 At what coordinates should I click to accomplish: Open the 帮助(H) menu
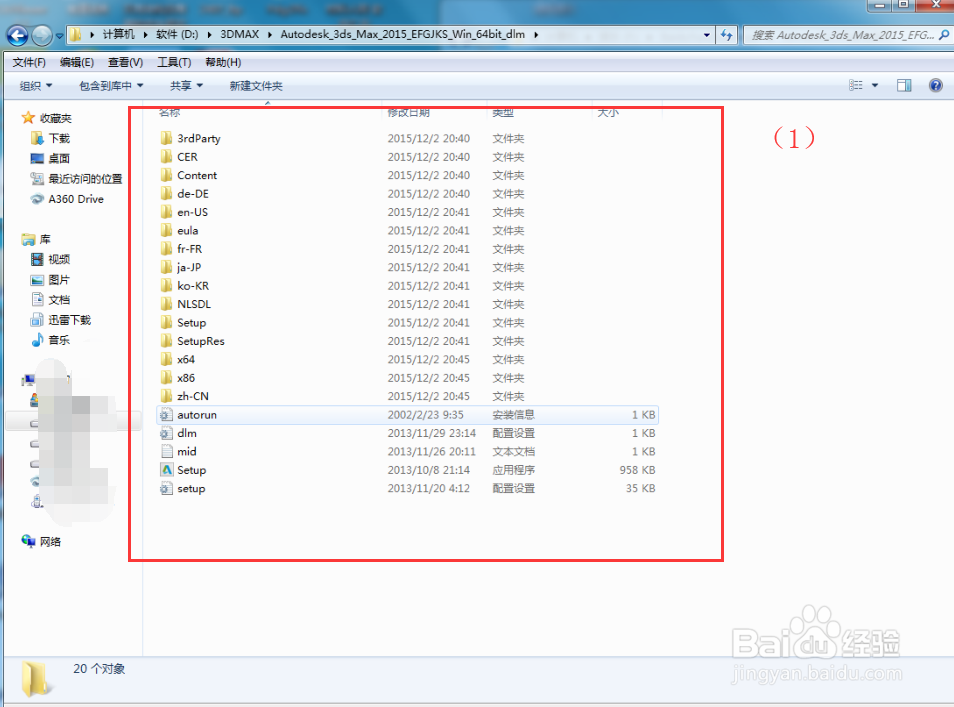pos(223,62)
